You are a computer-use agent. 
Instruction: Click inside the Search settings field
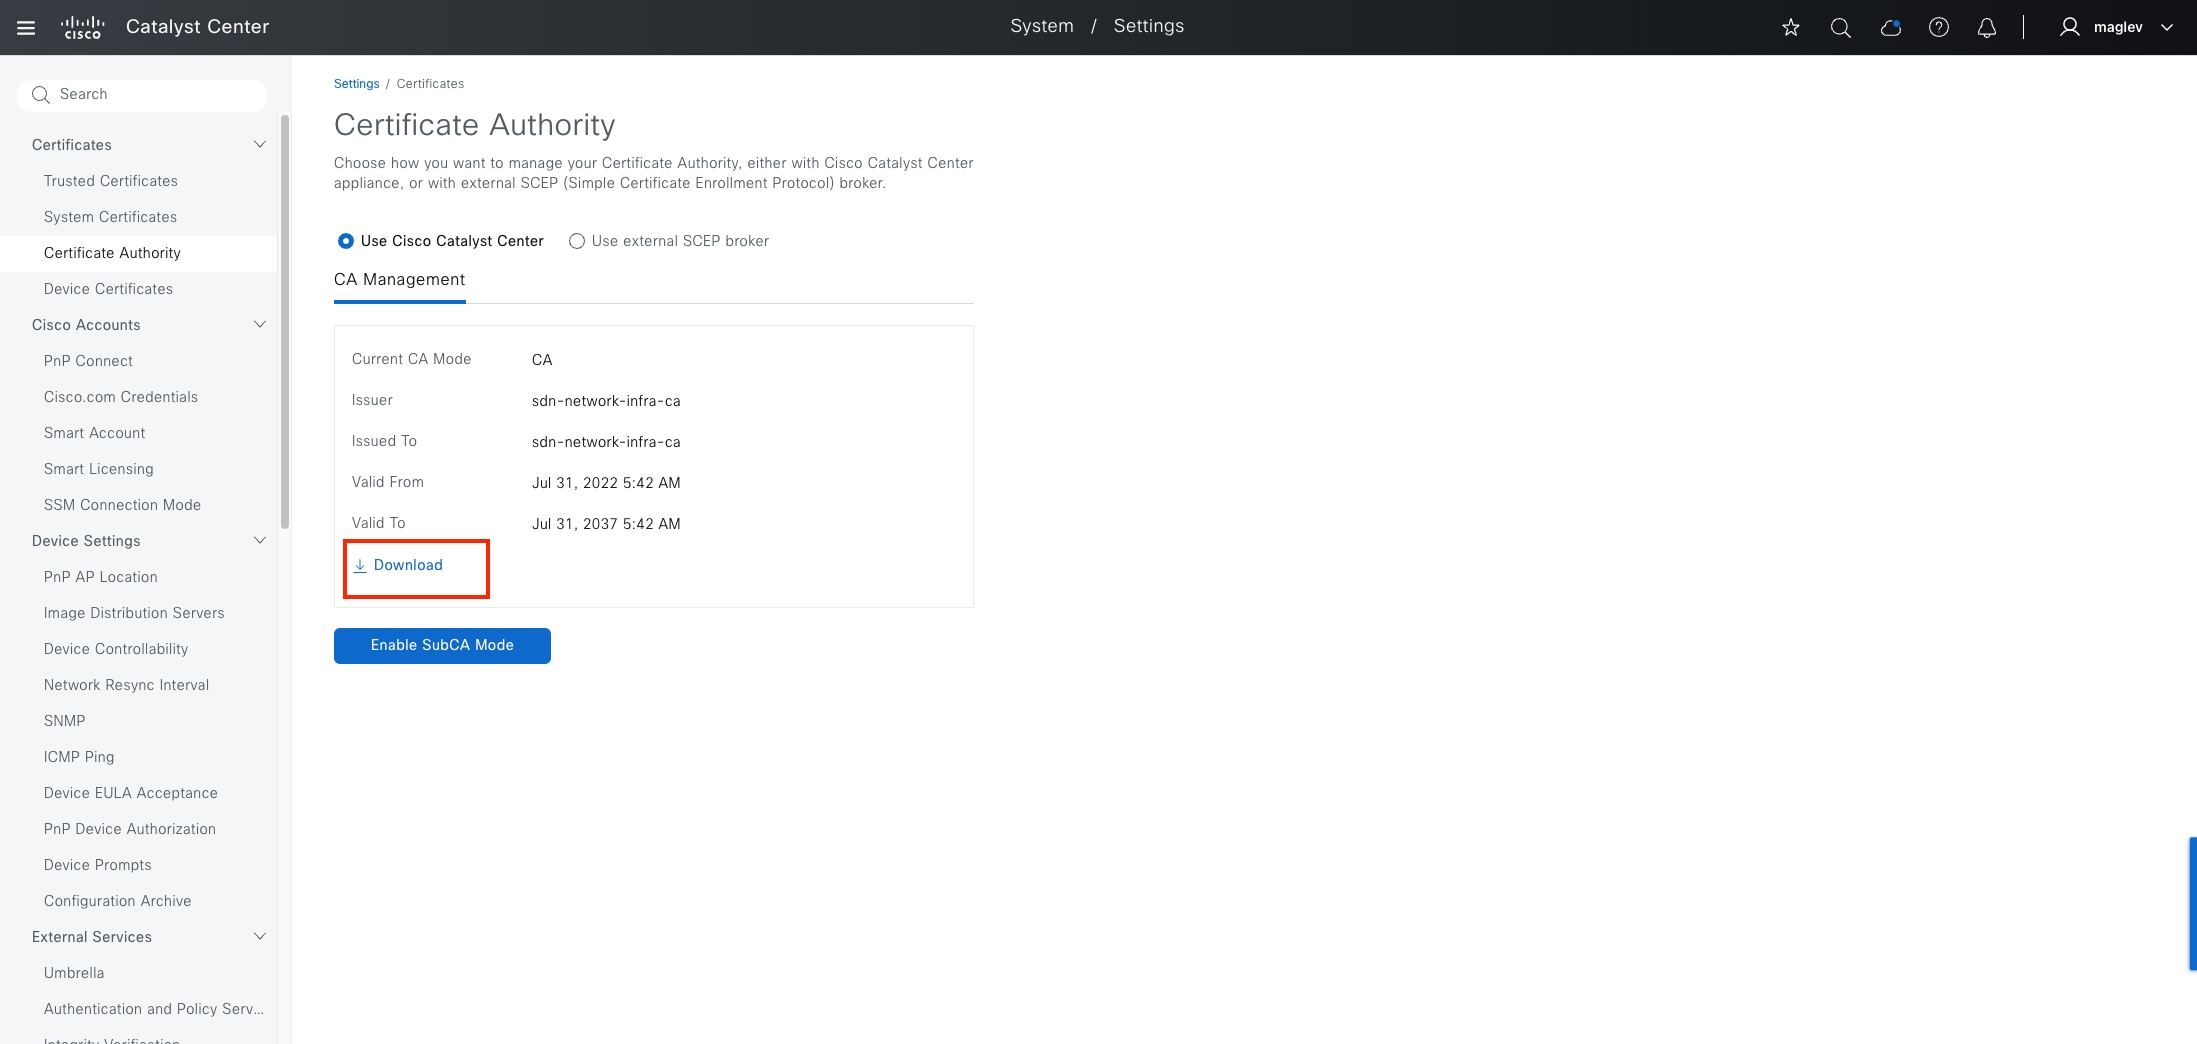(142, 94)
